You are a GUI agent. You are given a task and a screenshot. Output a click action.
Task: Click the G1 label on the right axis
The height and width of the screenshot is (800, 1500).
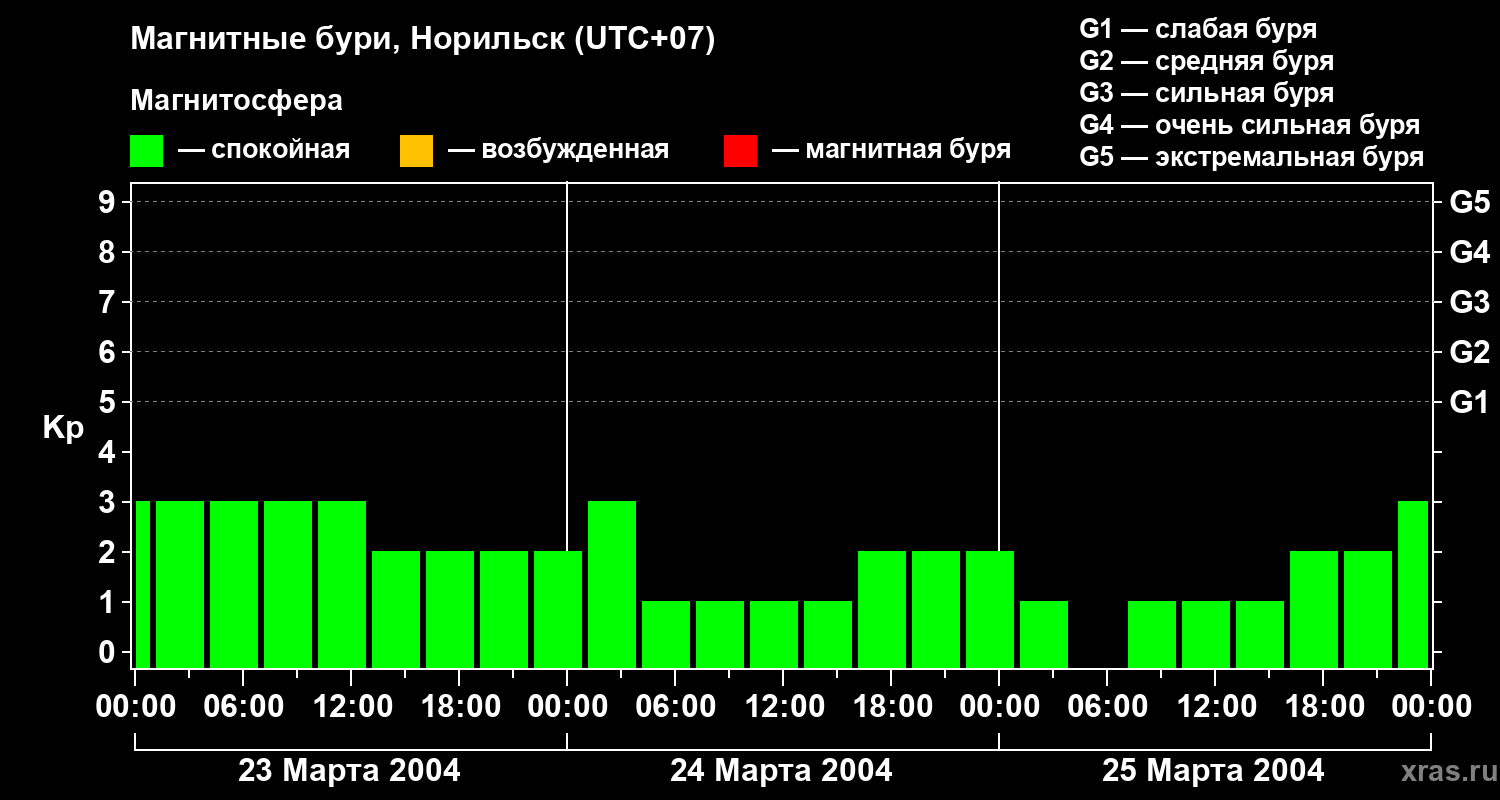pos(1470,402)
